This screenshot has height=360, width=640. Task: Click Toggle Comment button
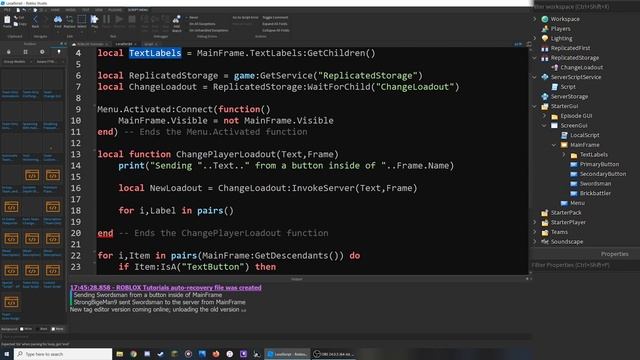[x=275, y=18]
